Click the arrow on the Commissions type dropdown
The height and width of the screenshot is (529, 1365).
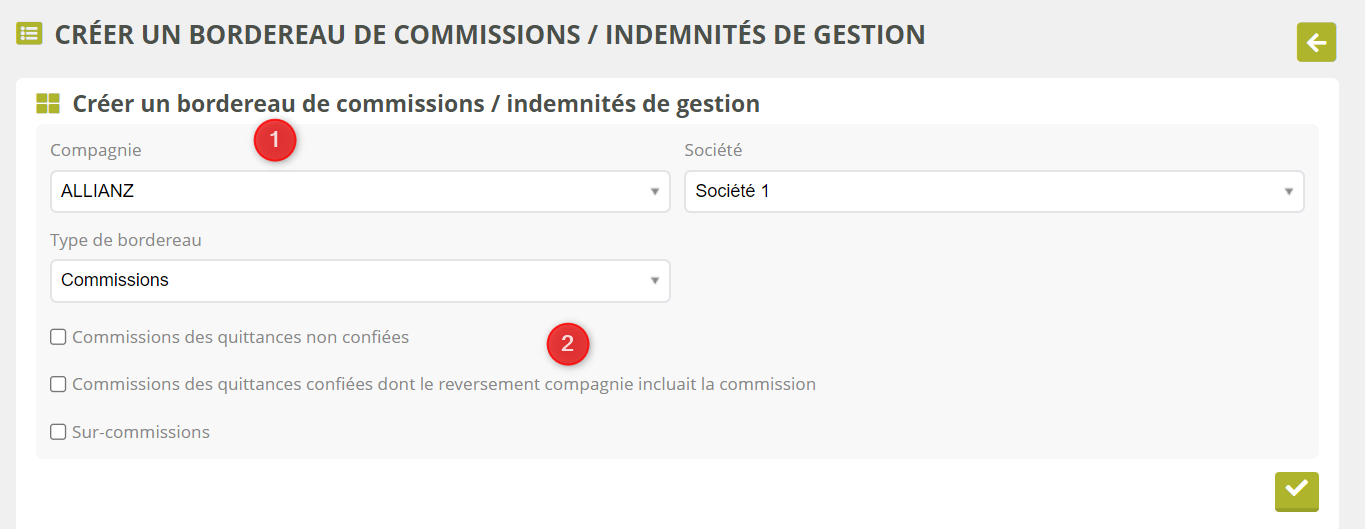point(654,281)
